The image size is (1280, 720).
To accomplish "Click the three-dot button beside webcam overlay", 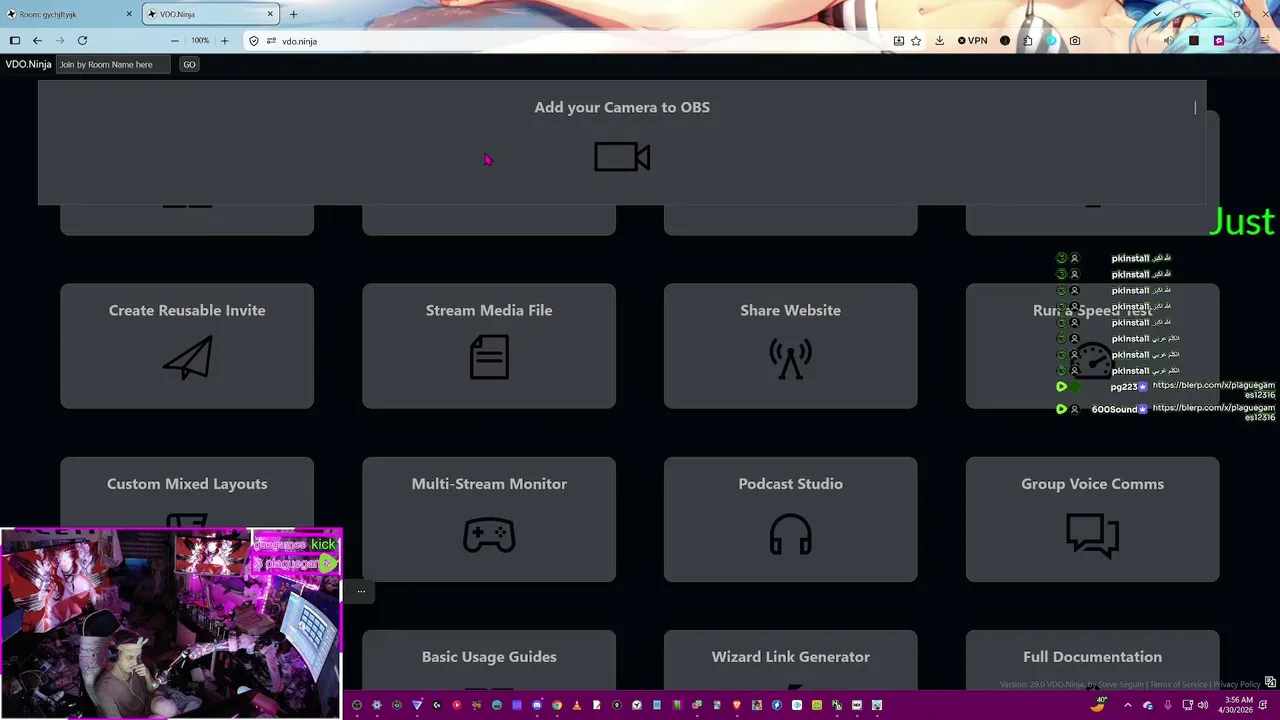I will point(361,591).
